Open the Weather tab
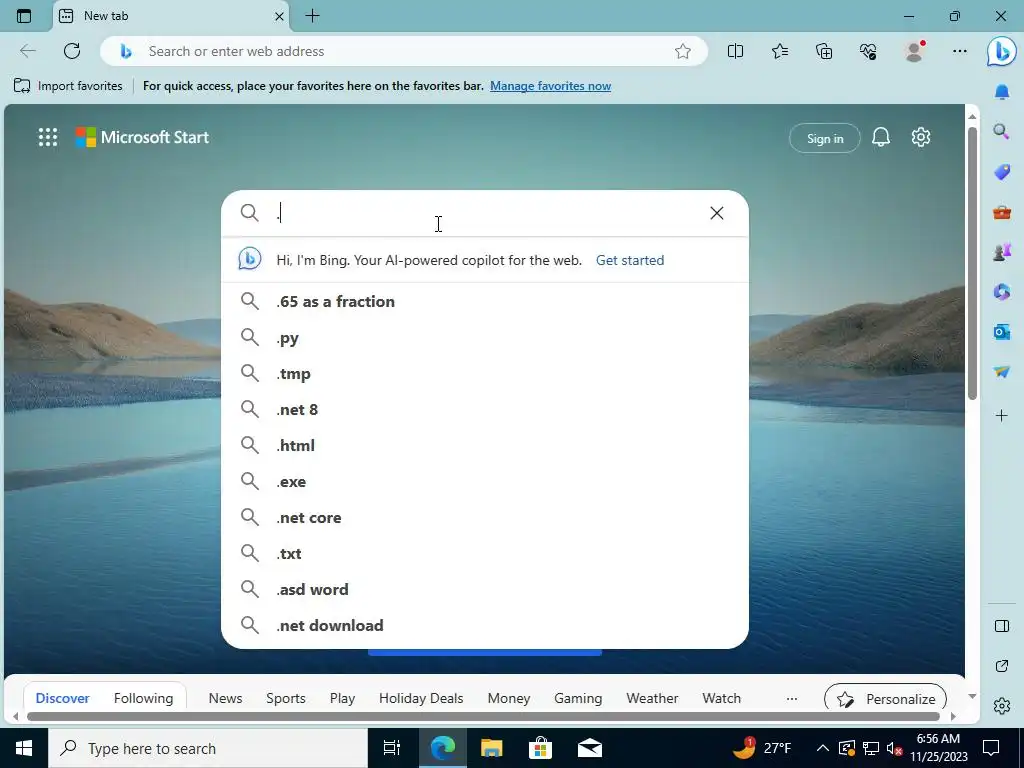 [x=652, y=698]
